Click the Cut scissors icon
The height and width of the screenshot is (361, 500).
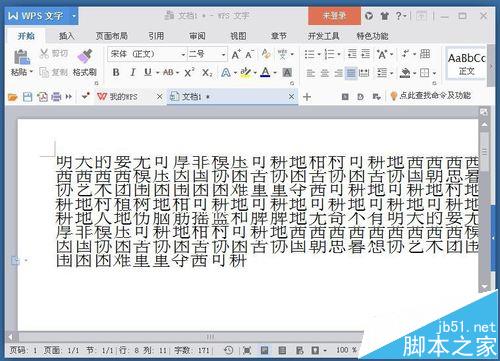(44, 53)
